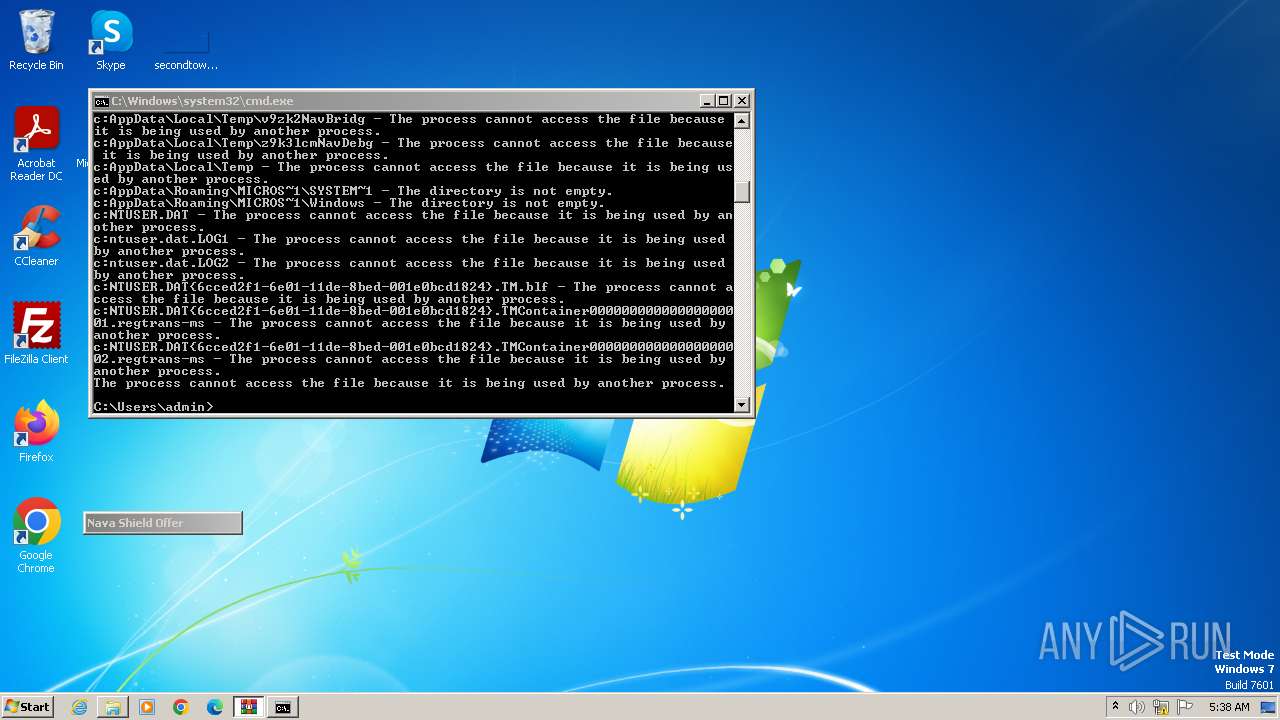Click the 5:38 AM system clock
The image size is (1280, 720).
(1229, 707)
